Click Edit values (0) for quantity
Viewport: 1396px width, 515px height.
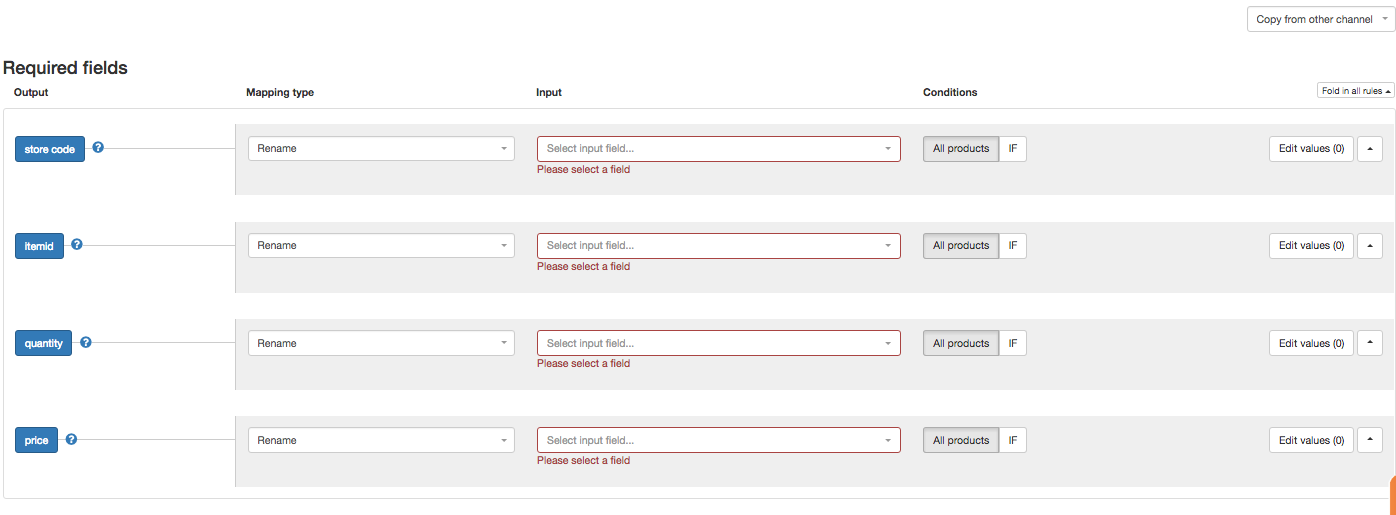1310,343
